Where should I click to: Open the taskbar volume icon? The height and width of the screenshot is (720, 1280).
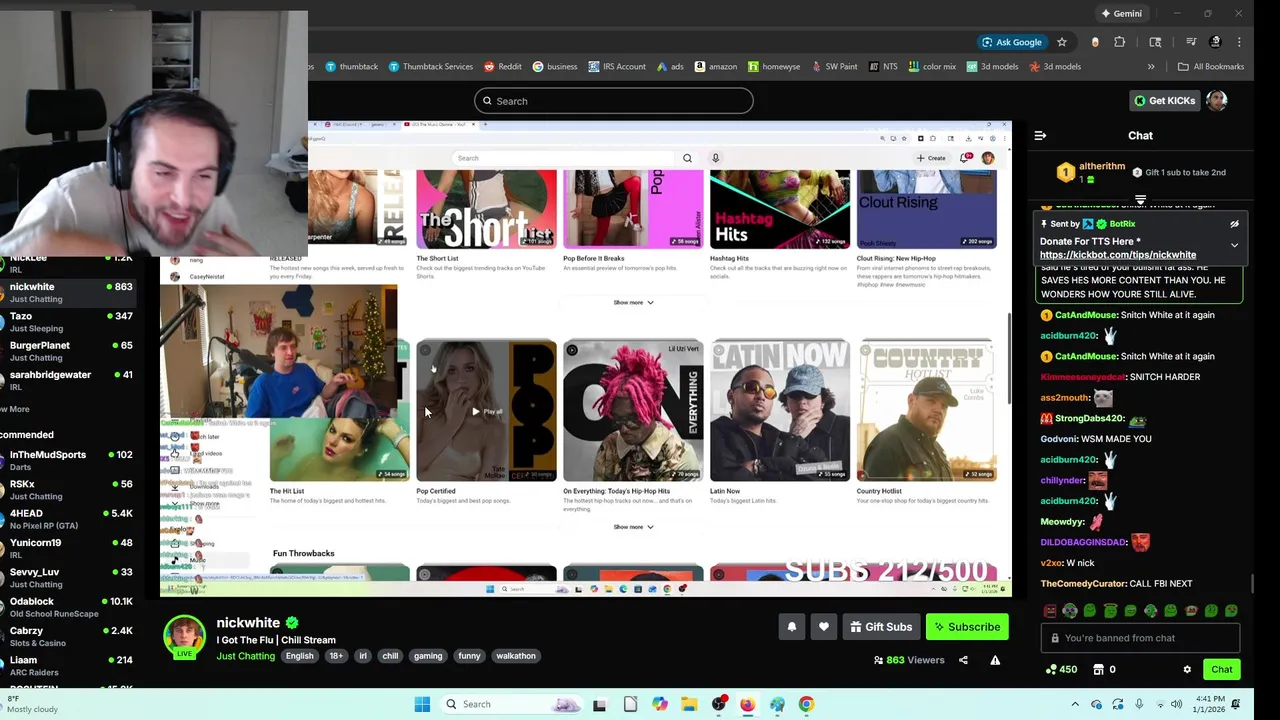(1177, 704)
